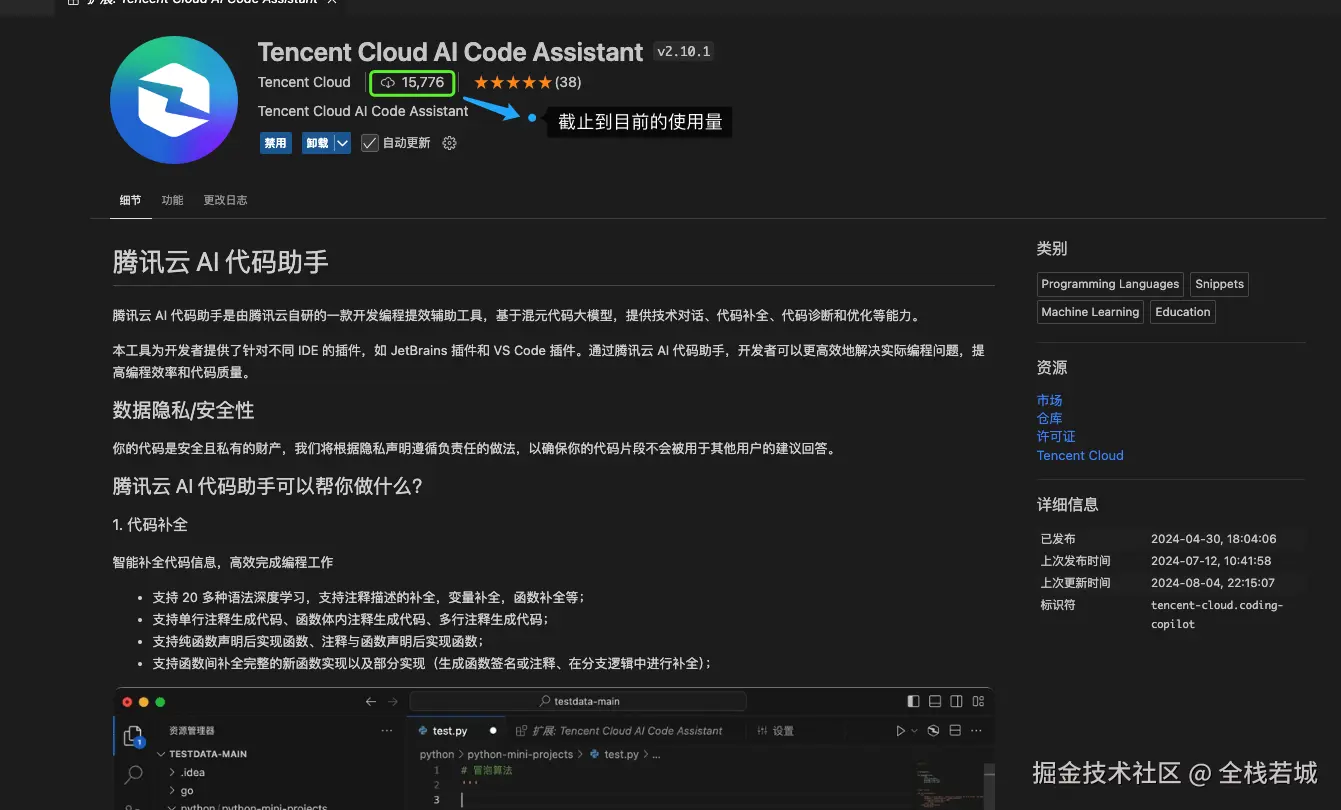Click the forward arrow in embedded screenshot

click(393, 702)
